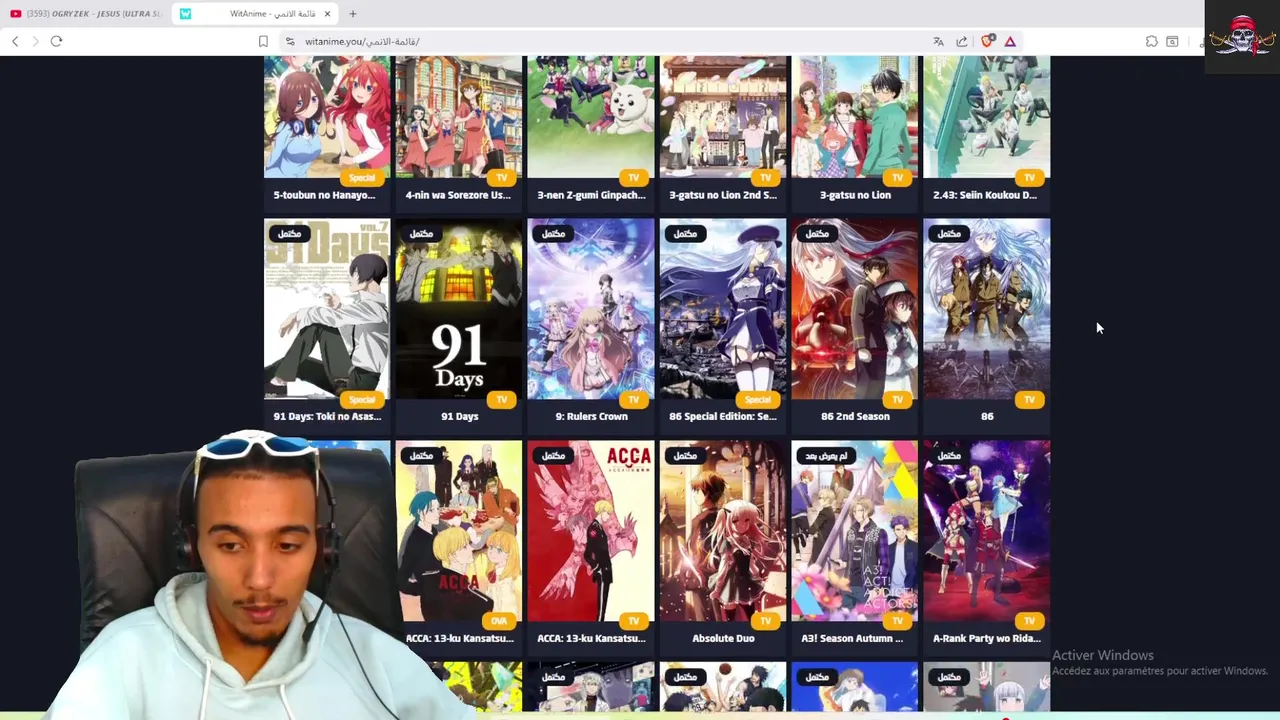1280x720 pixels.
Task: Click the TV badge on 2.43: Seiin Koukou
Action: pyautogui.click(x=1029, y=178)
